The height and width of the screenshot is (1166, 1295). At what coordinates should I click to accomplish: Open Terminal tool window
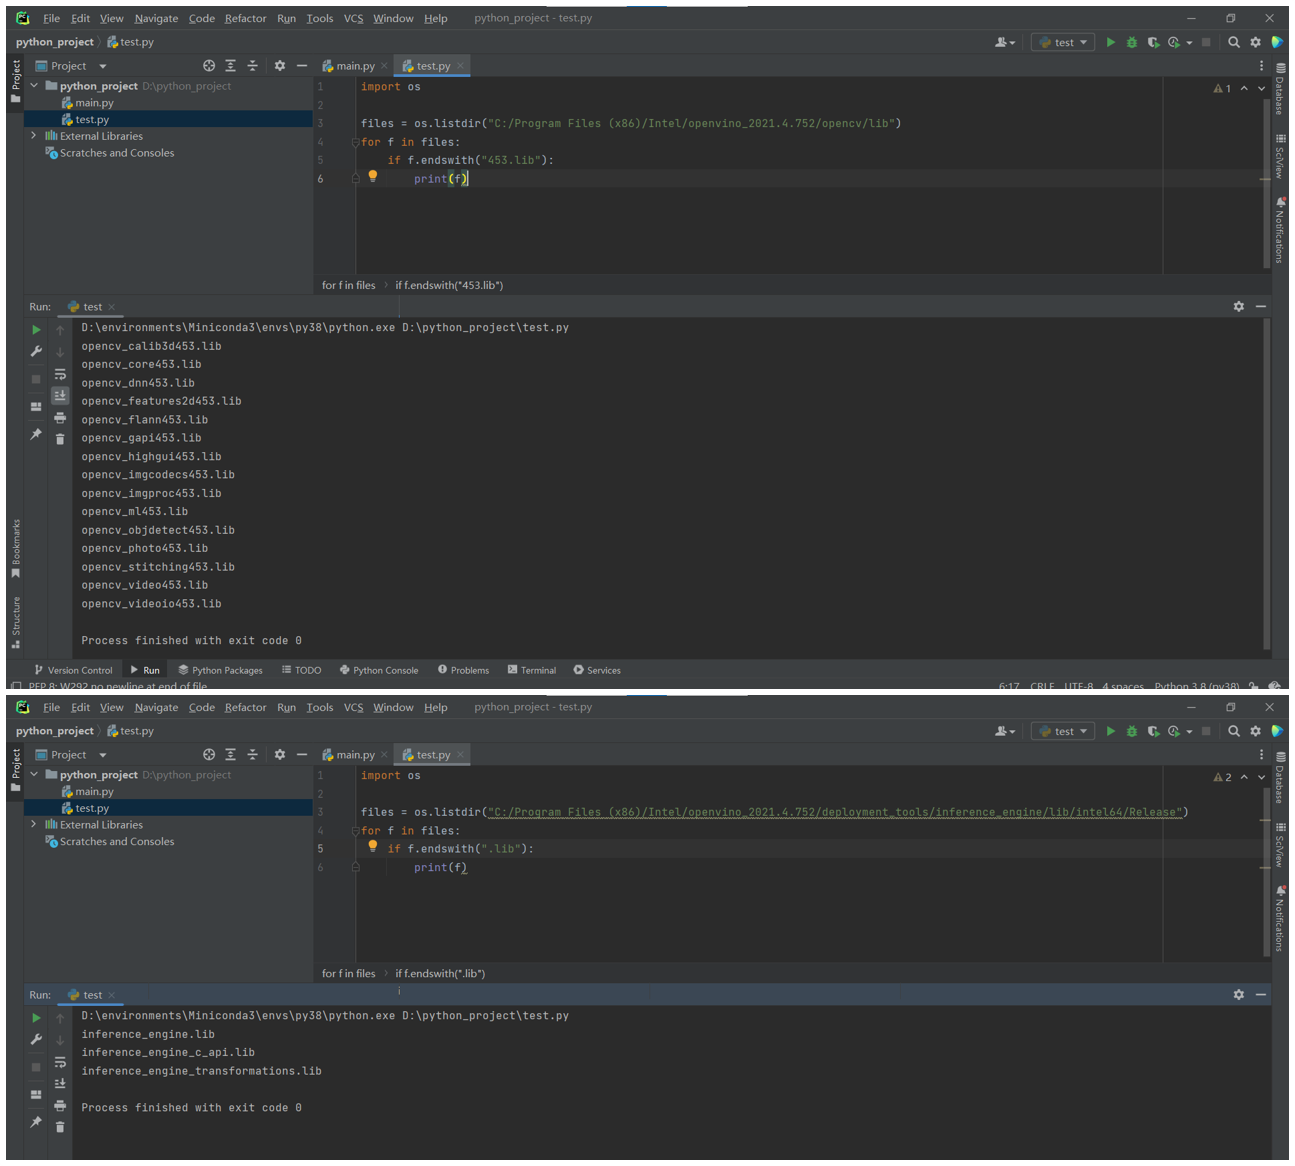point(532,670)
